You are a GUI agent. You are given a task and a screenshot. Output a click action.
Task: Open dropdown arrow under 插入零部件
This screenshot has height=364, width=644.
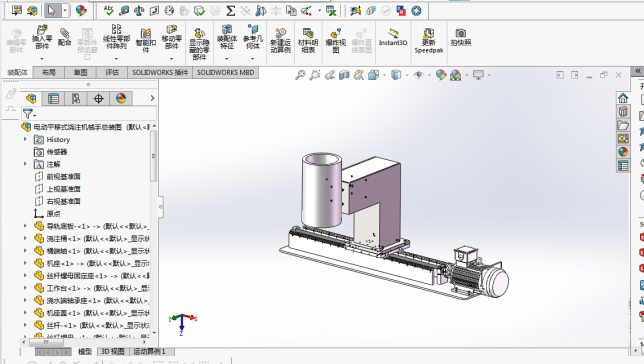[x=42, y=59]
